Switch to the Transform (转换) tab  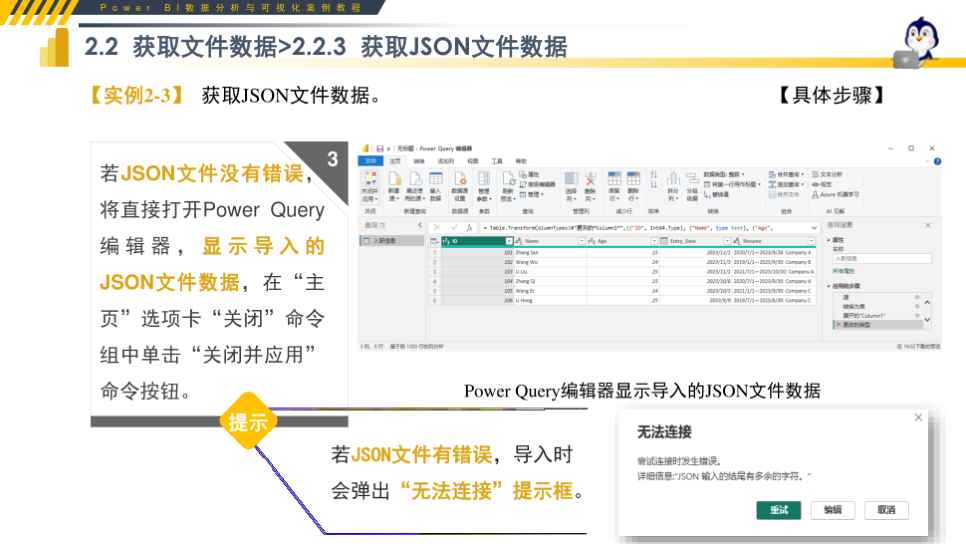pyautogui.click(x=419, y=161)
